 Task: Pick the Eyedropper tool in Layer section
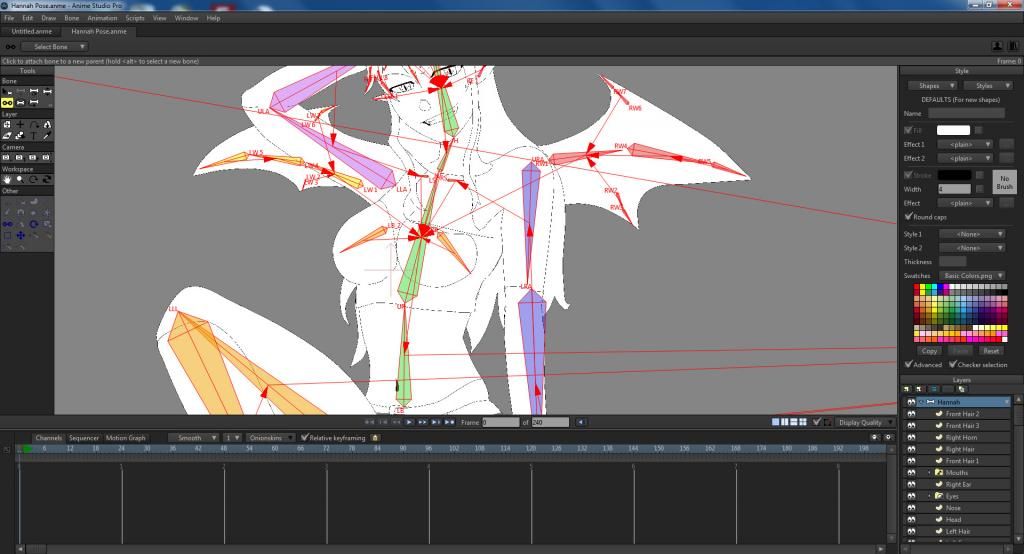pos(47,136)
